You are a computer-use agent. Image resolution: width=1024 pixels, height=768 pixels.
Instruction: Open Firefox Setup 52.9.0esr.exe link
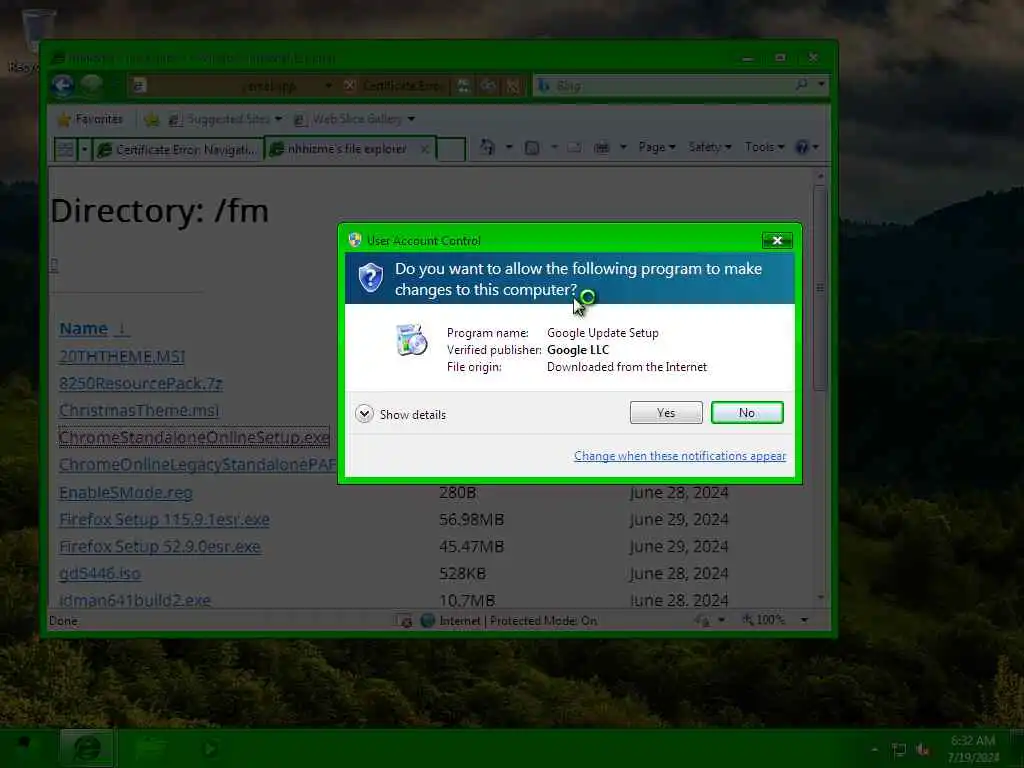click(159, 546)
